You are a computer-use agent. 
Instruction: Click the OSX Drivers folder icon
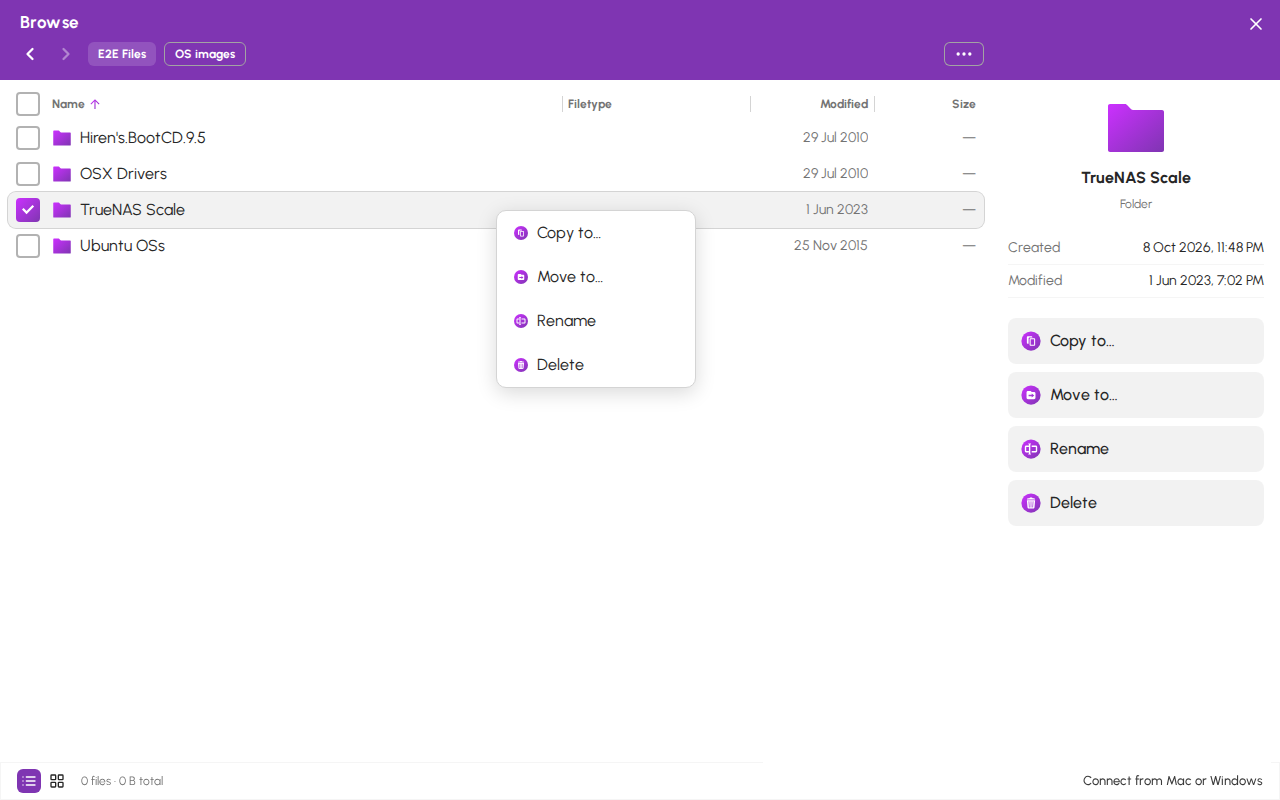[x=62, y=174]
